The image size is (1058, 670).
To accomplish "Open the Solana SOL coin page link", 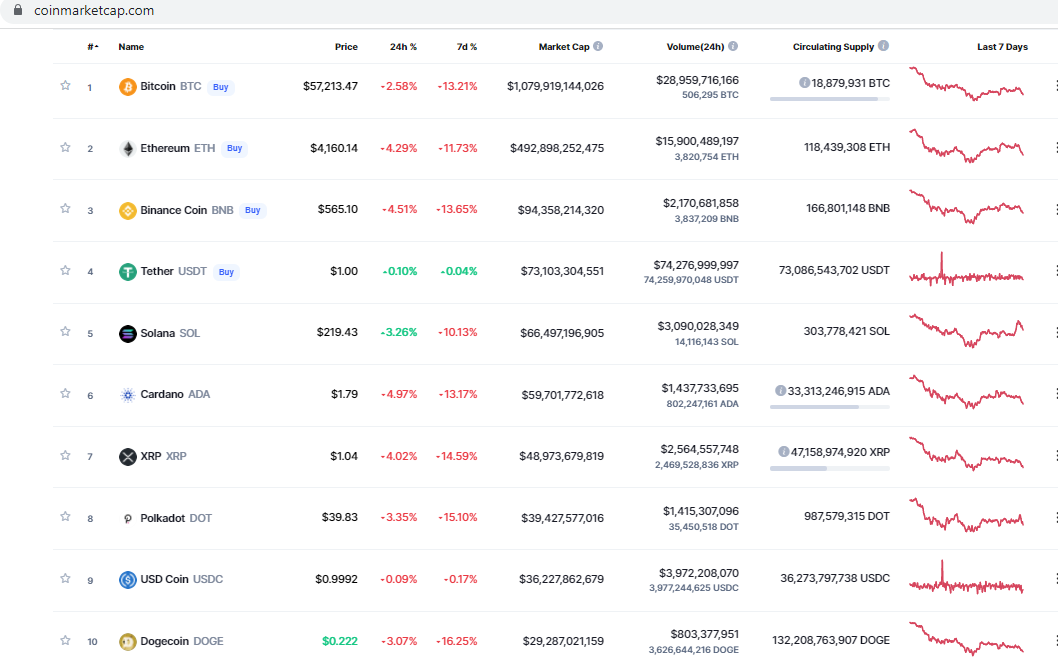I will click(x=170, y=333).
